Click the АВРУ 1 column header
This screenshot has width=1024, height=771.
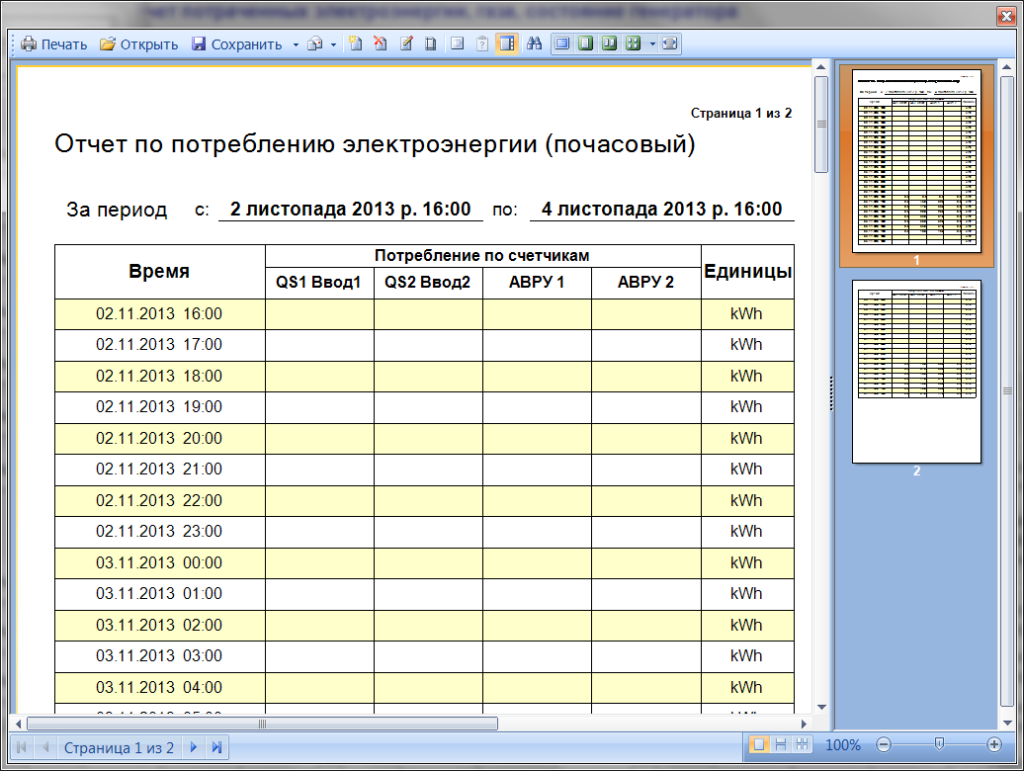pyautogui.click(x=537, y=283)
